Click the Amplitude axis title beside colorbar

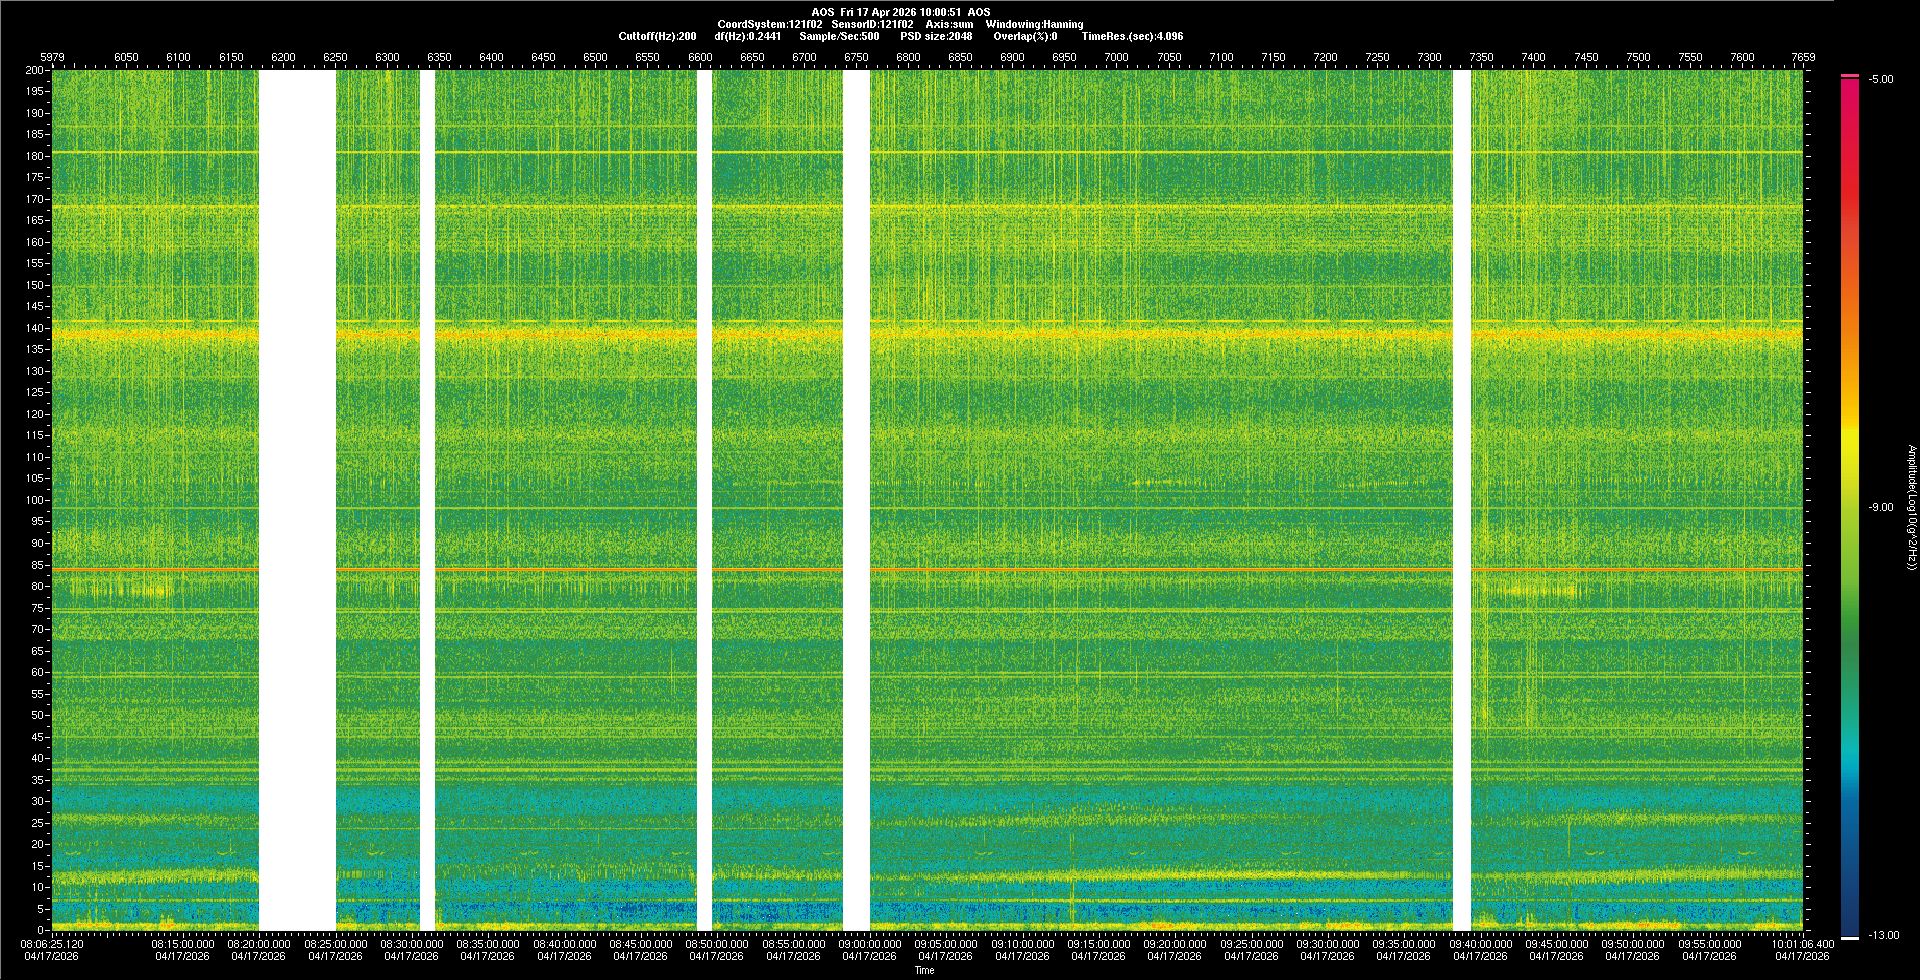1910,507
